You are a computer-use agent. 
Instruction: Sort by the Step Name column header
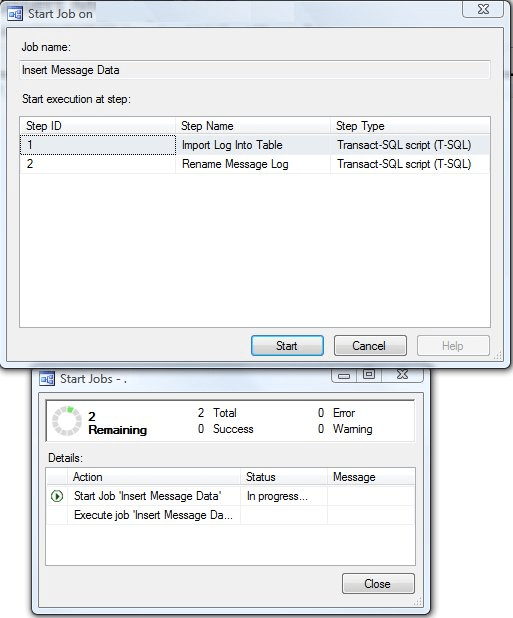(x=253, y=126)
